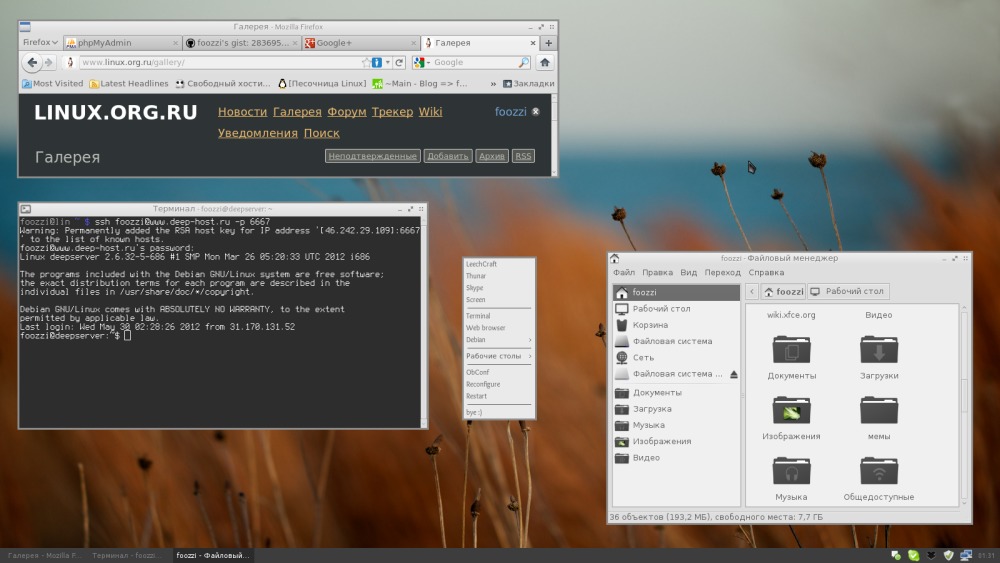Open Правка menu in file manager
Image resolution: width=1000 pixels, height=563 pixels.
pos(658,272)
